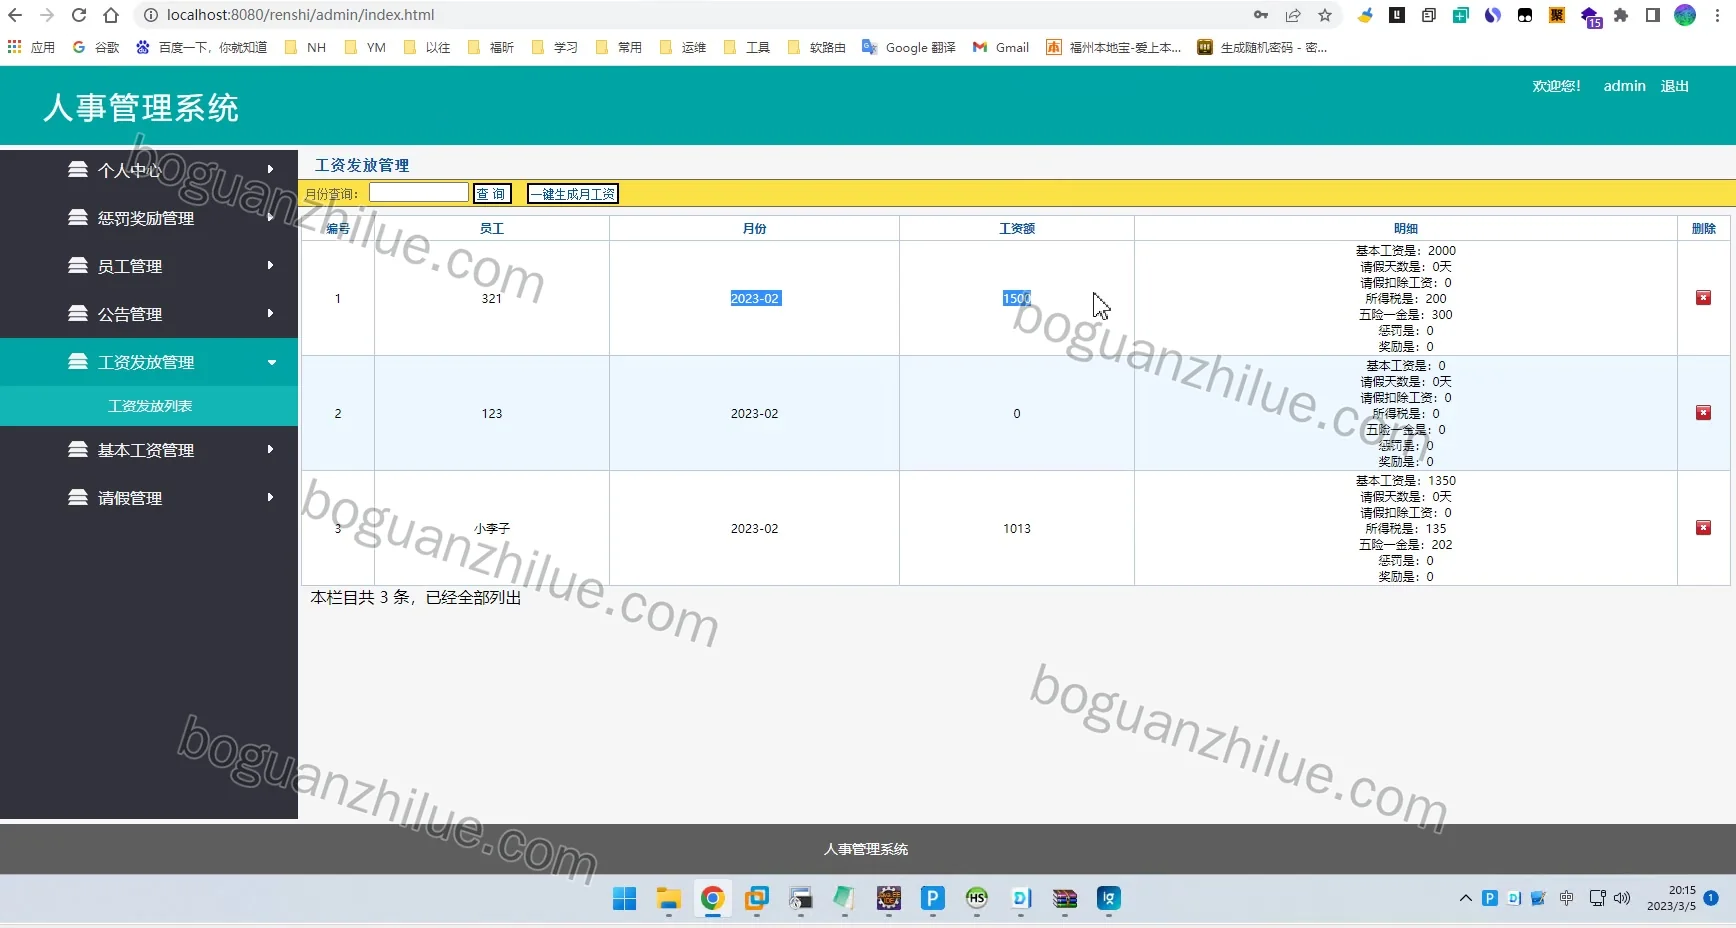Open the Gmail bookmark
Screen dimensions: 1736x928
1001,47
